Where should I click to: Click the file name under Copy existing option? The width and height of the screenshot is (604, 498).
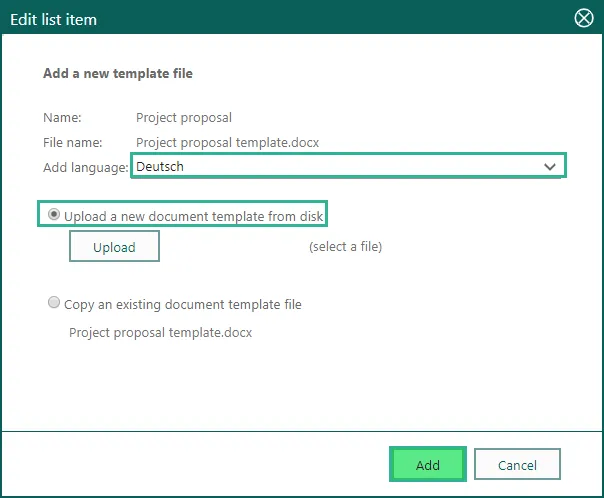pos(160,332)
